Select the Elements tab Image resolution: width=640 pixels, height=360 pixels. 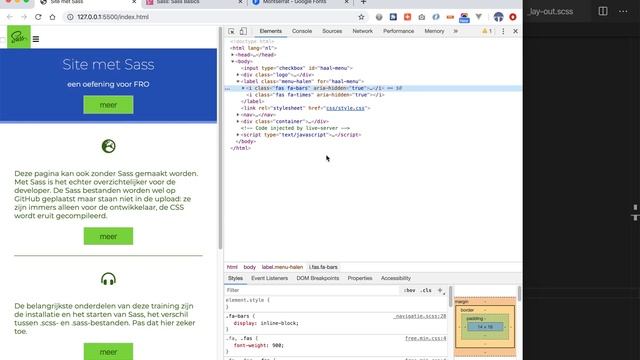271,31
